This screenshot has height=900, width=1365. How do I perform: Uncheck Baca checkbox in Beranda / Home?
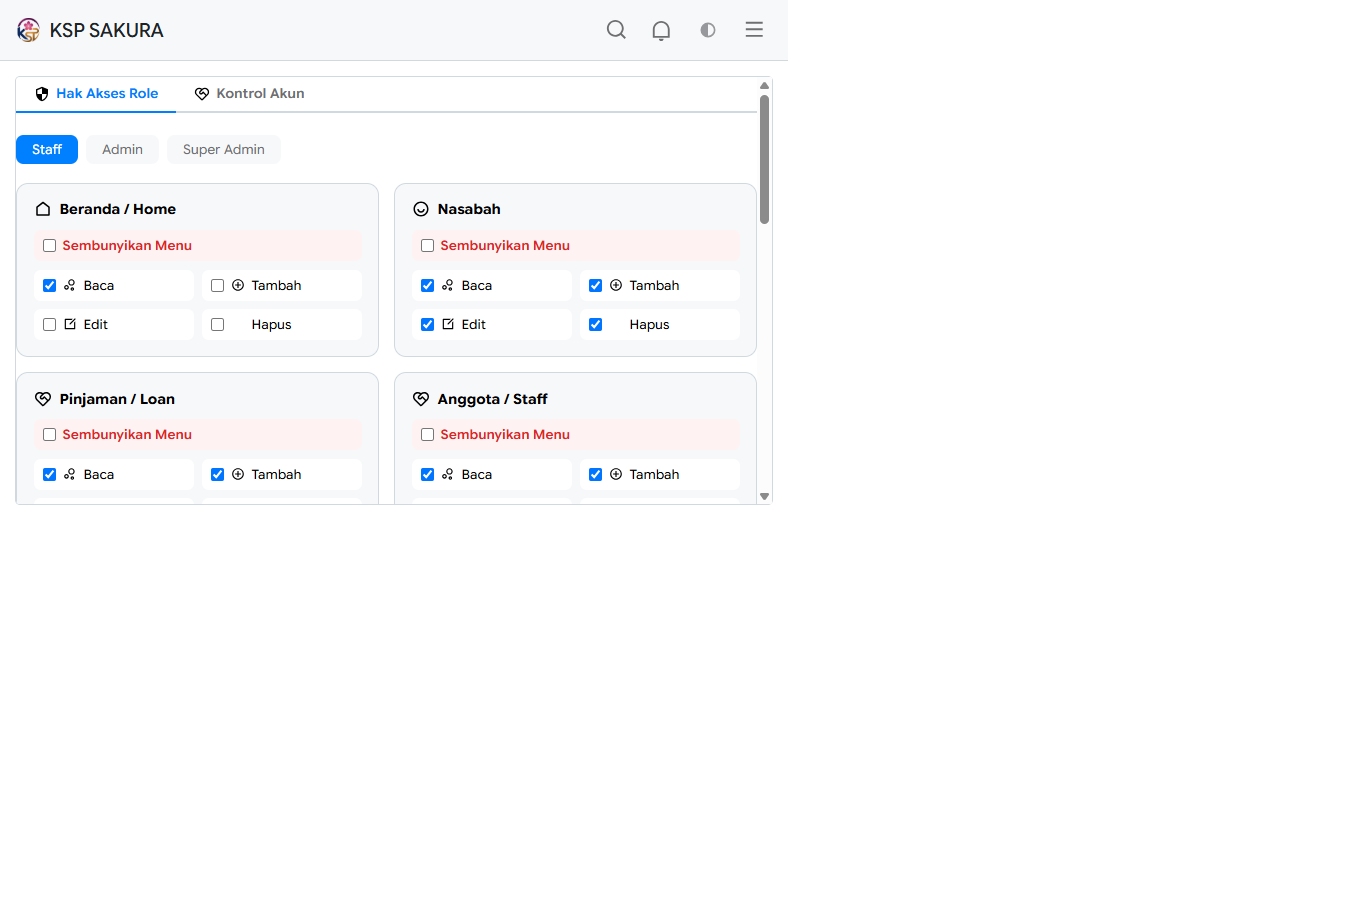click(x=49, y=285)
